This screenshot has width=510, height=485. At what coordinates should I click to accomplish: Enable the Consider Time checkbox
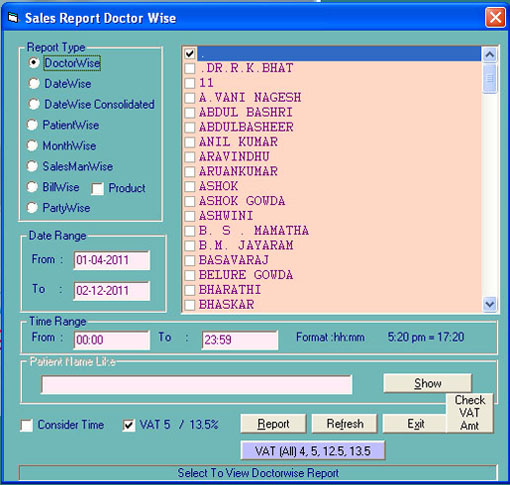(27, 425)
